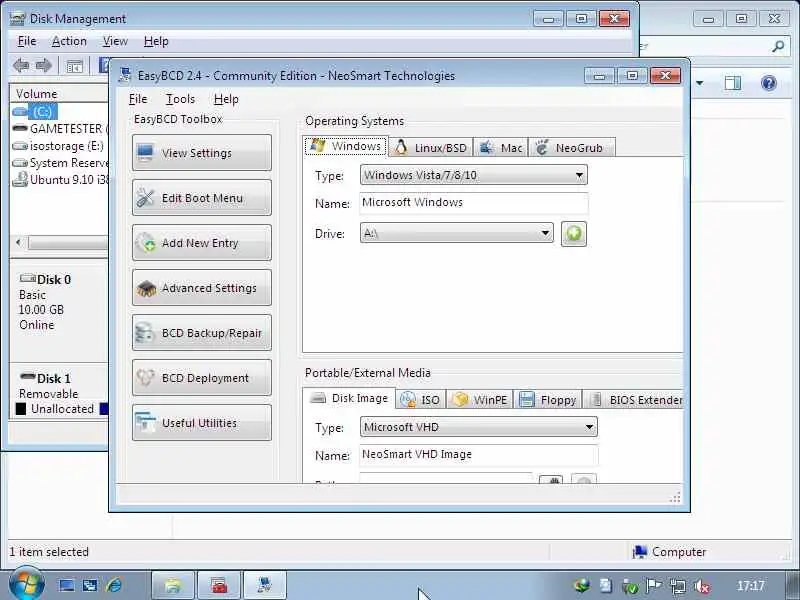Open Edit Boot Menu section
This screenshot has width=800, height=600.
click(x=202, y=198)
